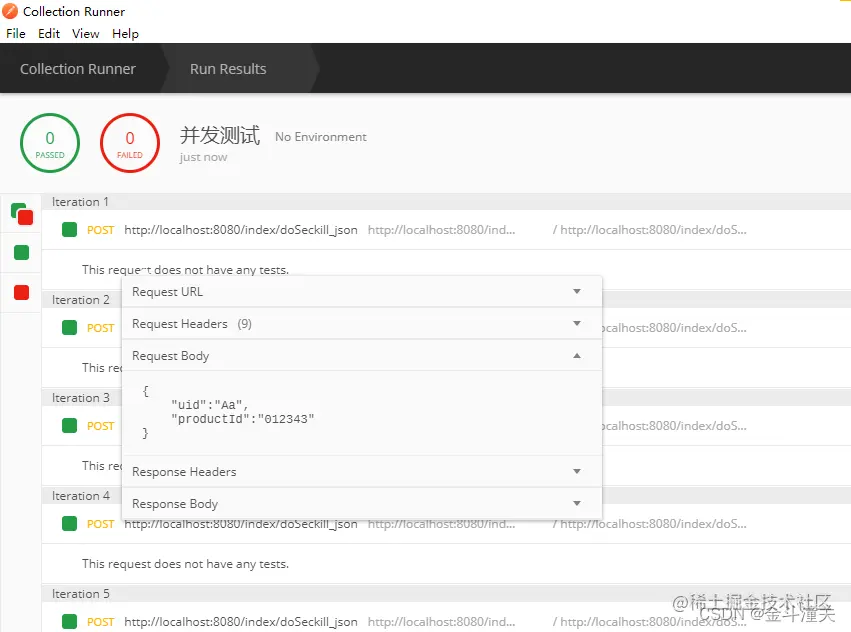This screenshot has width=851, height=632.
Task: Open Iteration 1 doSeckill_json request name
Action: pyautogui.click(x=241, y=230)
